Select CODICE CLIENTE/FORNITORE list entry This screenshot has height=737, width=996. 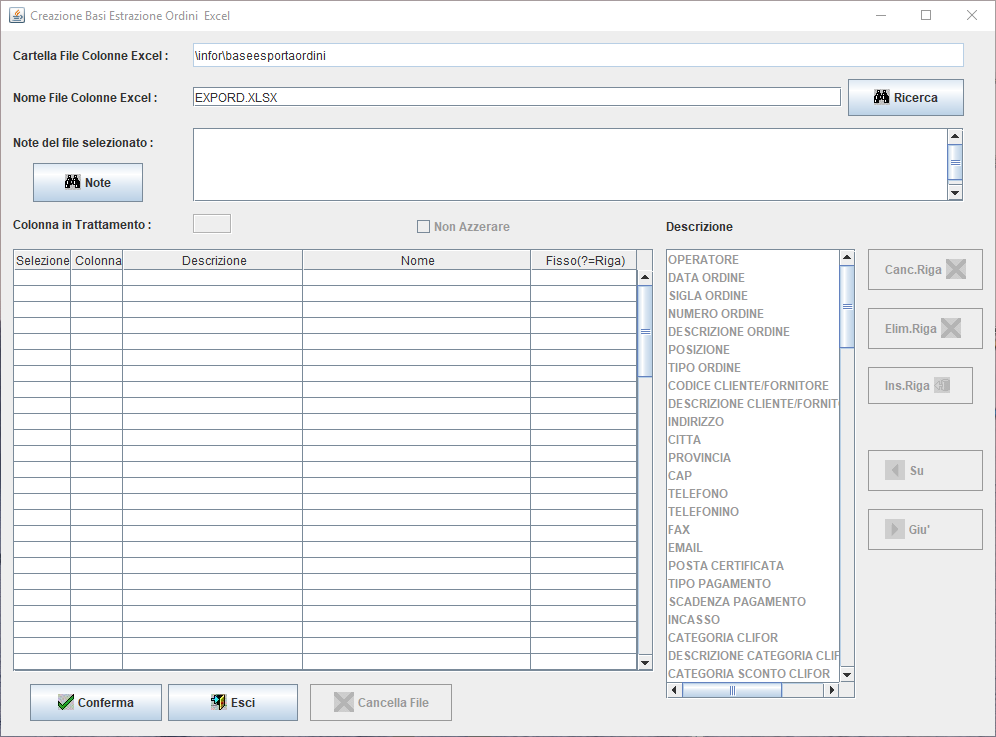753,386
